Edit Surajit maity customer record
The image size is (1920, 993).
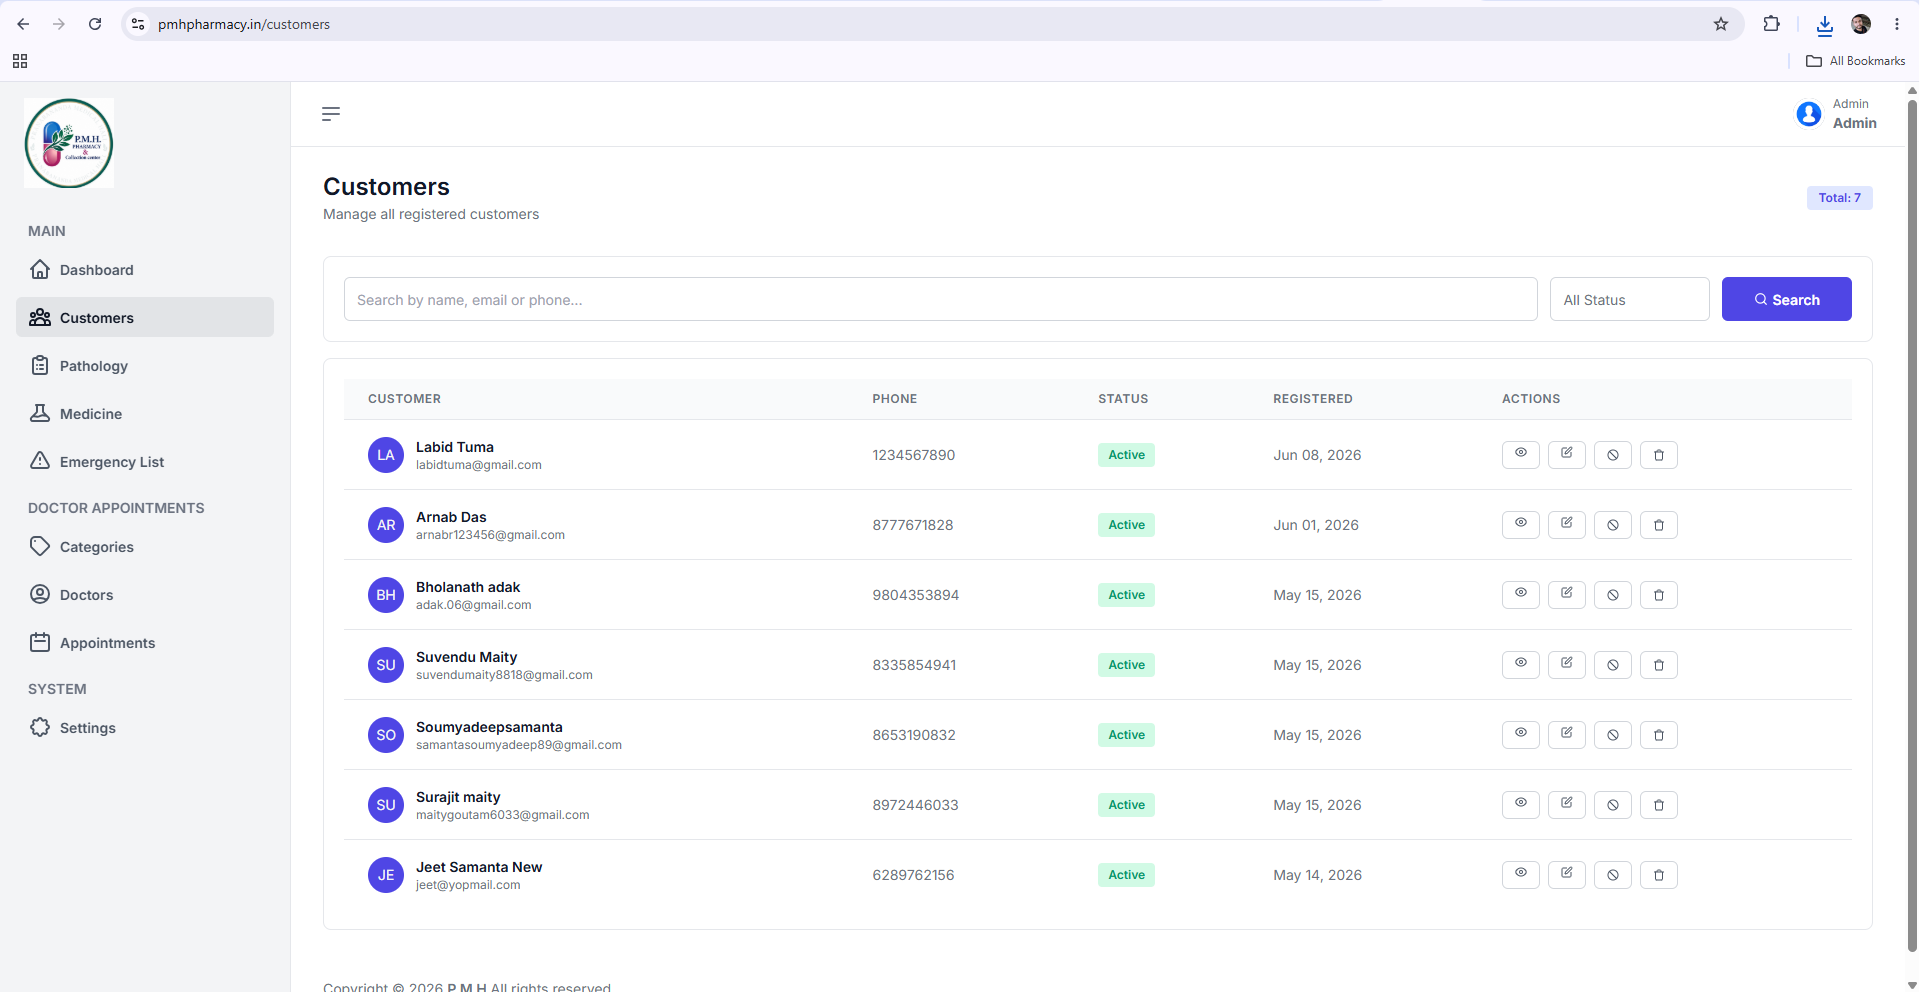pos(1567,805)
